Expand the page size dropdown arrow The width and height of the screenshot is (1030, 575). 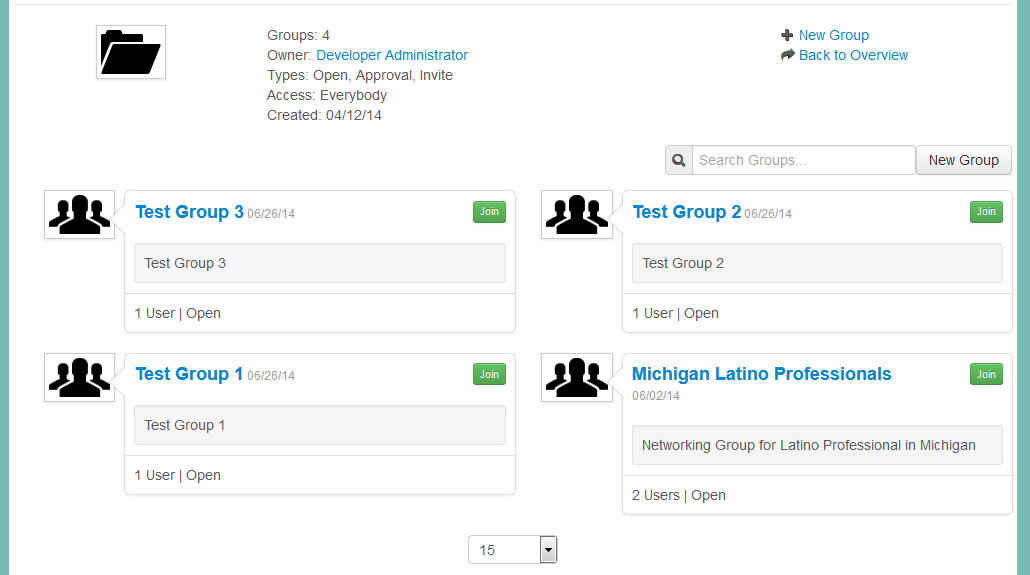(548, 549)
